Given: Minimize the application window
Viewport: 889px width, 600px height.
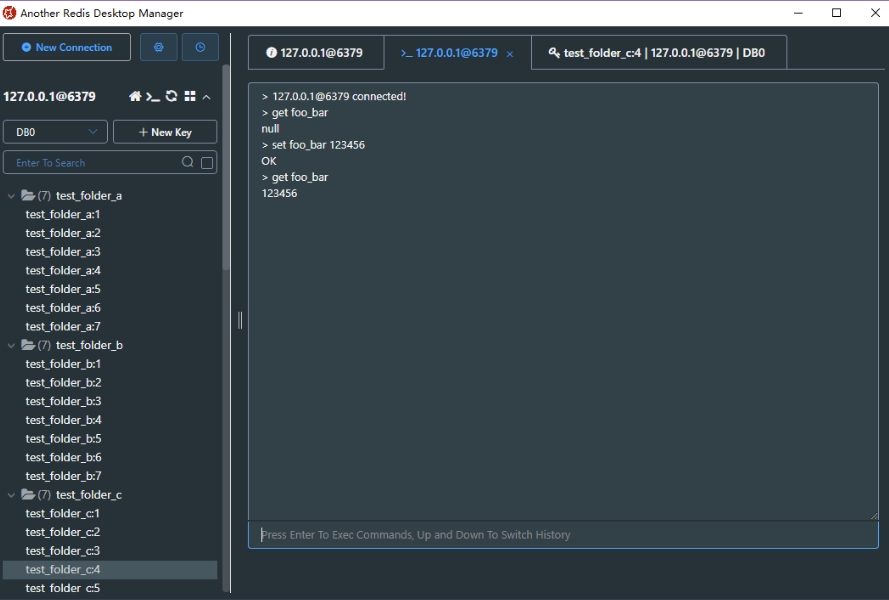Looking at the screenshot, I should point(798,12).
